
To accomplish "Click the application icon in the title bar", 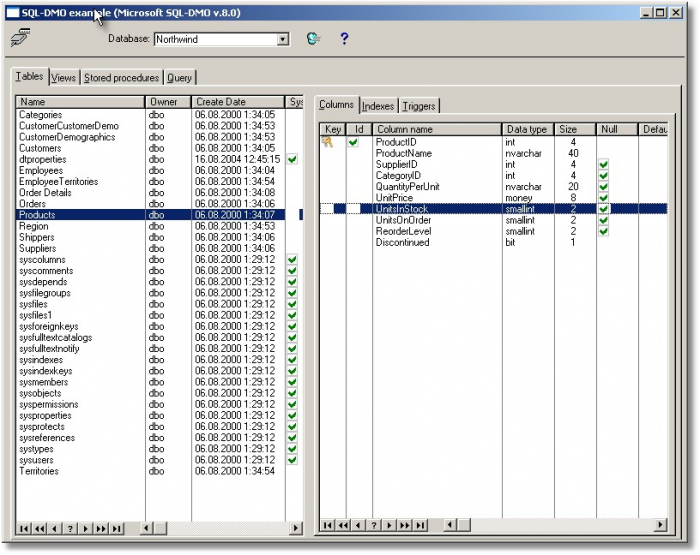I will (13, 13).
